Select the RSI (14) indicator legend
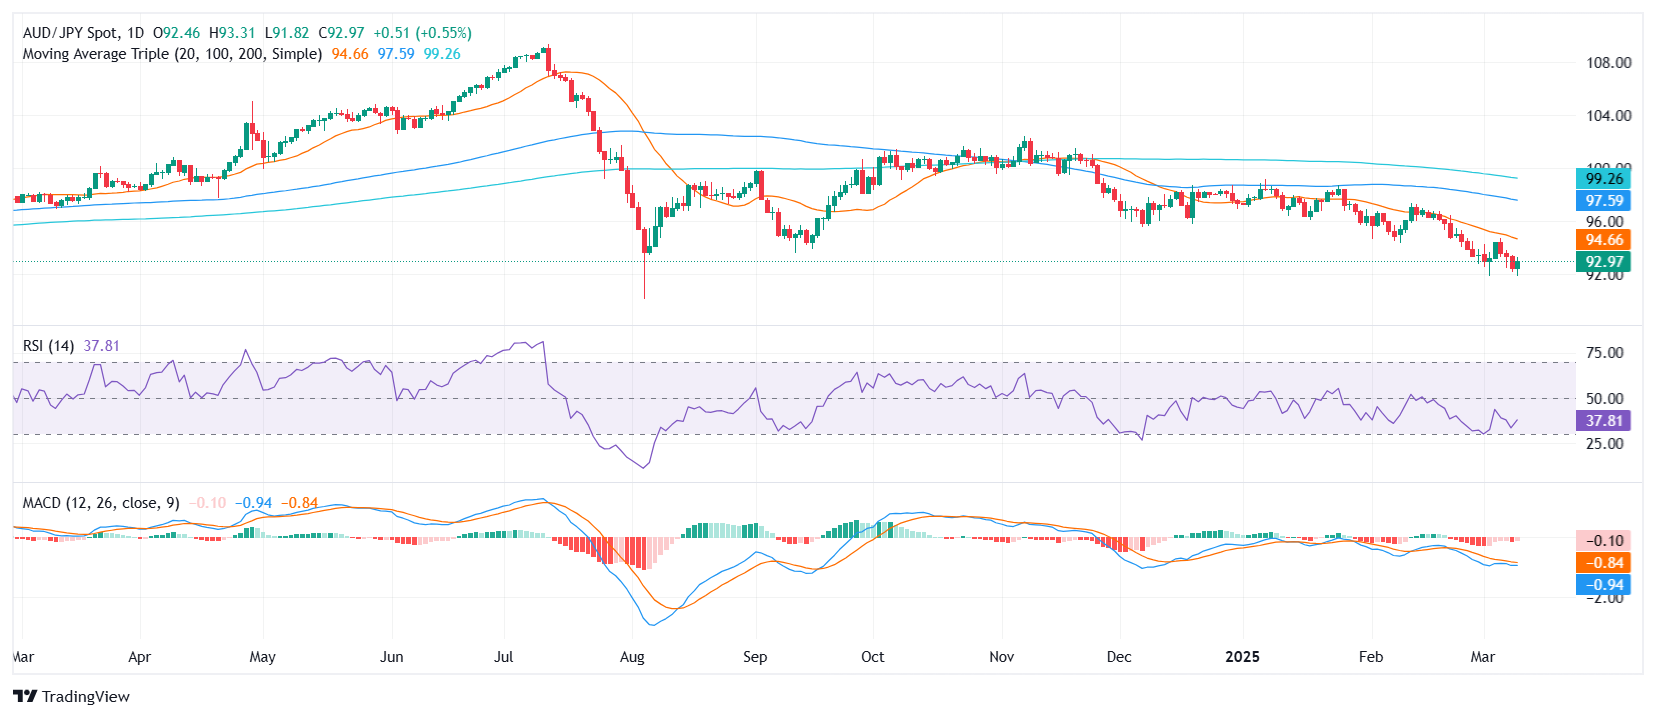 [48, 346]
